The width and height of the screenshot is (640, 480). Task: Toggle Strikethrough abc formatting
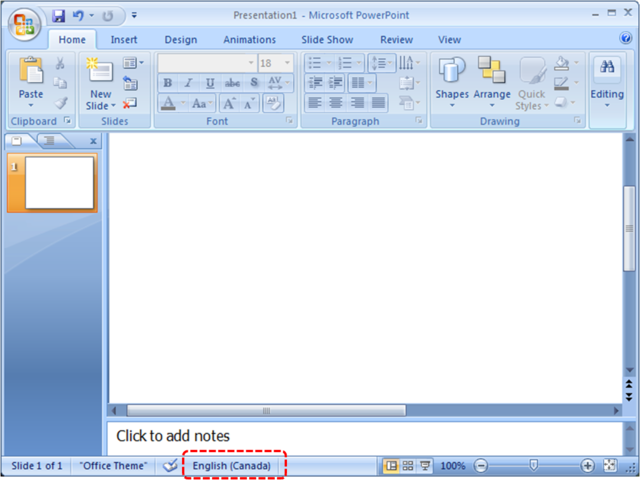[232, 83]
